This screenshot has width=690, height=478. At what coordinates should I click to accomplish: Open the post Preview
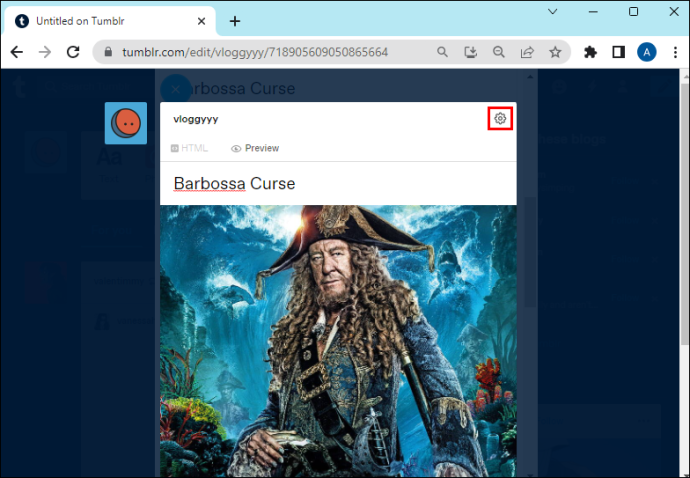tap(255, 148)
